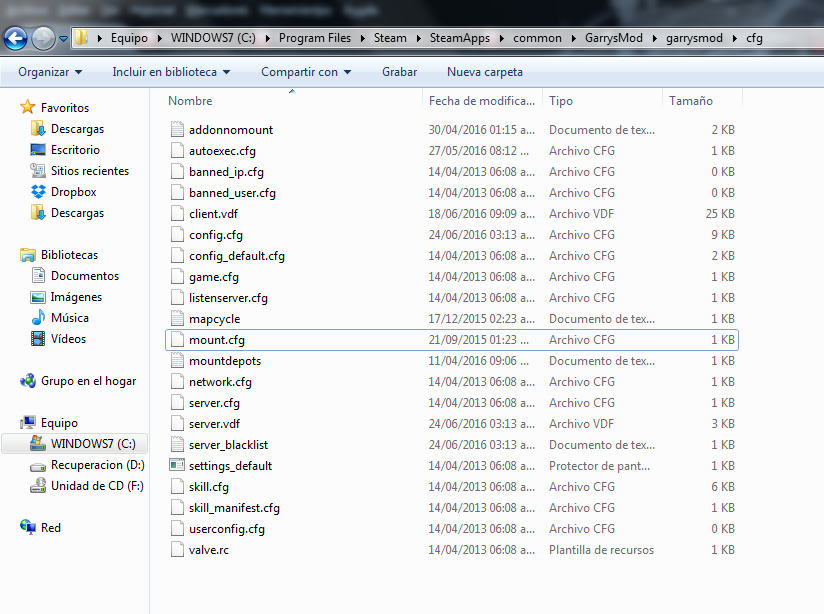
Task: Open the recent locations dropdown arrow
Action: [x=63, y=38]
